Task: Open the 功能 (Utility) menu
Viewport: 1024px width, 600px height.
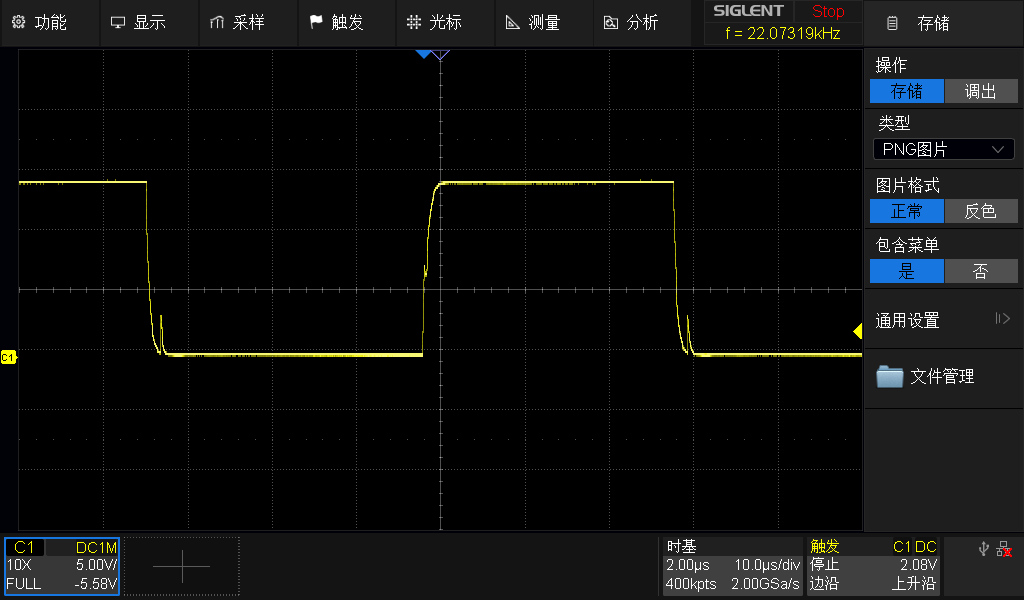Action: click(x=50, y=23)
